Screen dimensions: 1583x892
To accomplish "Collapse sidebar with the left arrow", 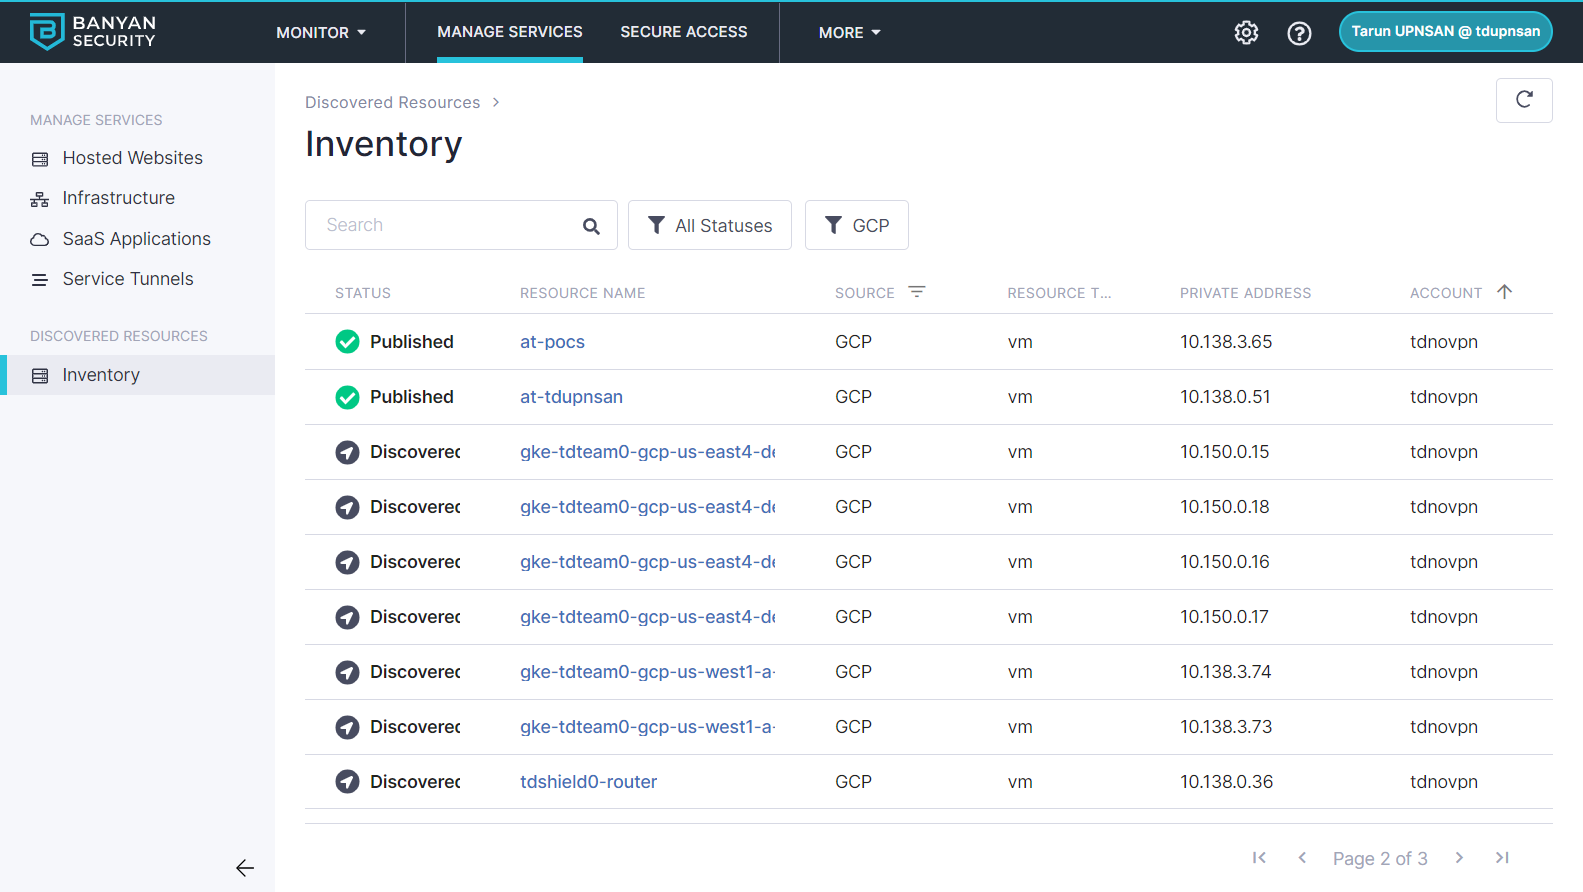I will point(245,868).
